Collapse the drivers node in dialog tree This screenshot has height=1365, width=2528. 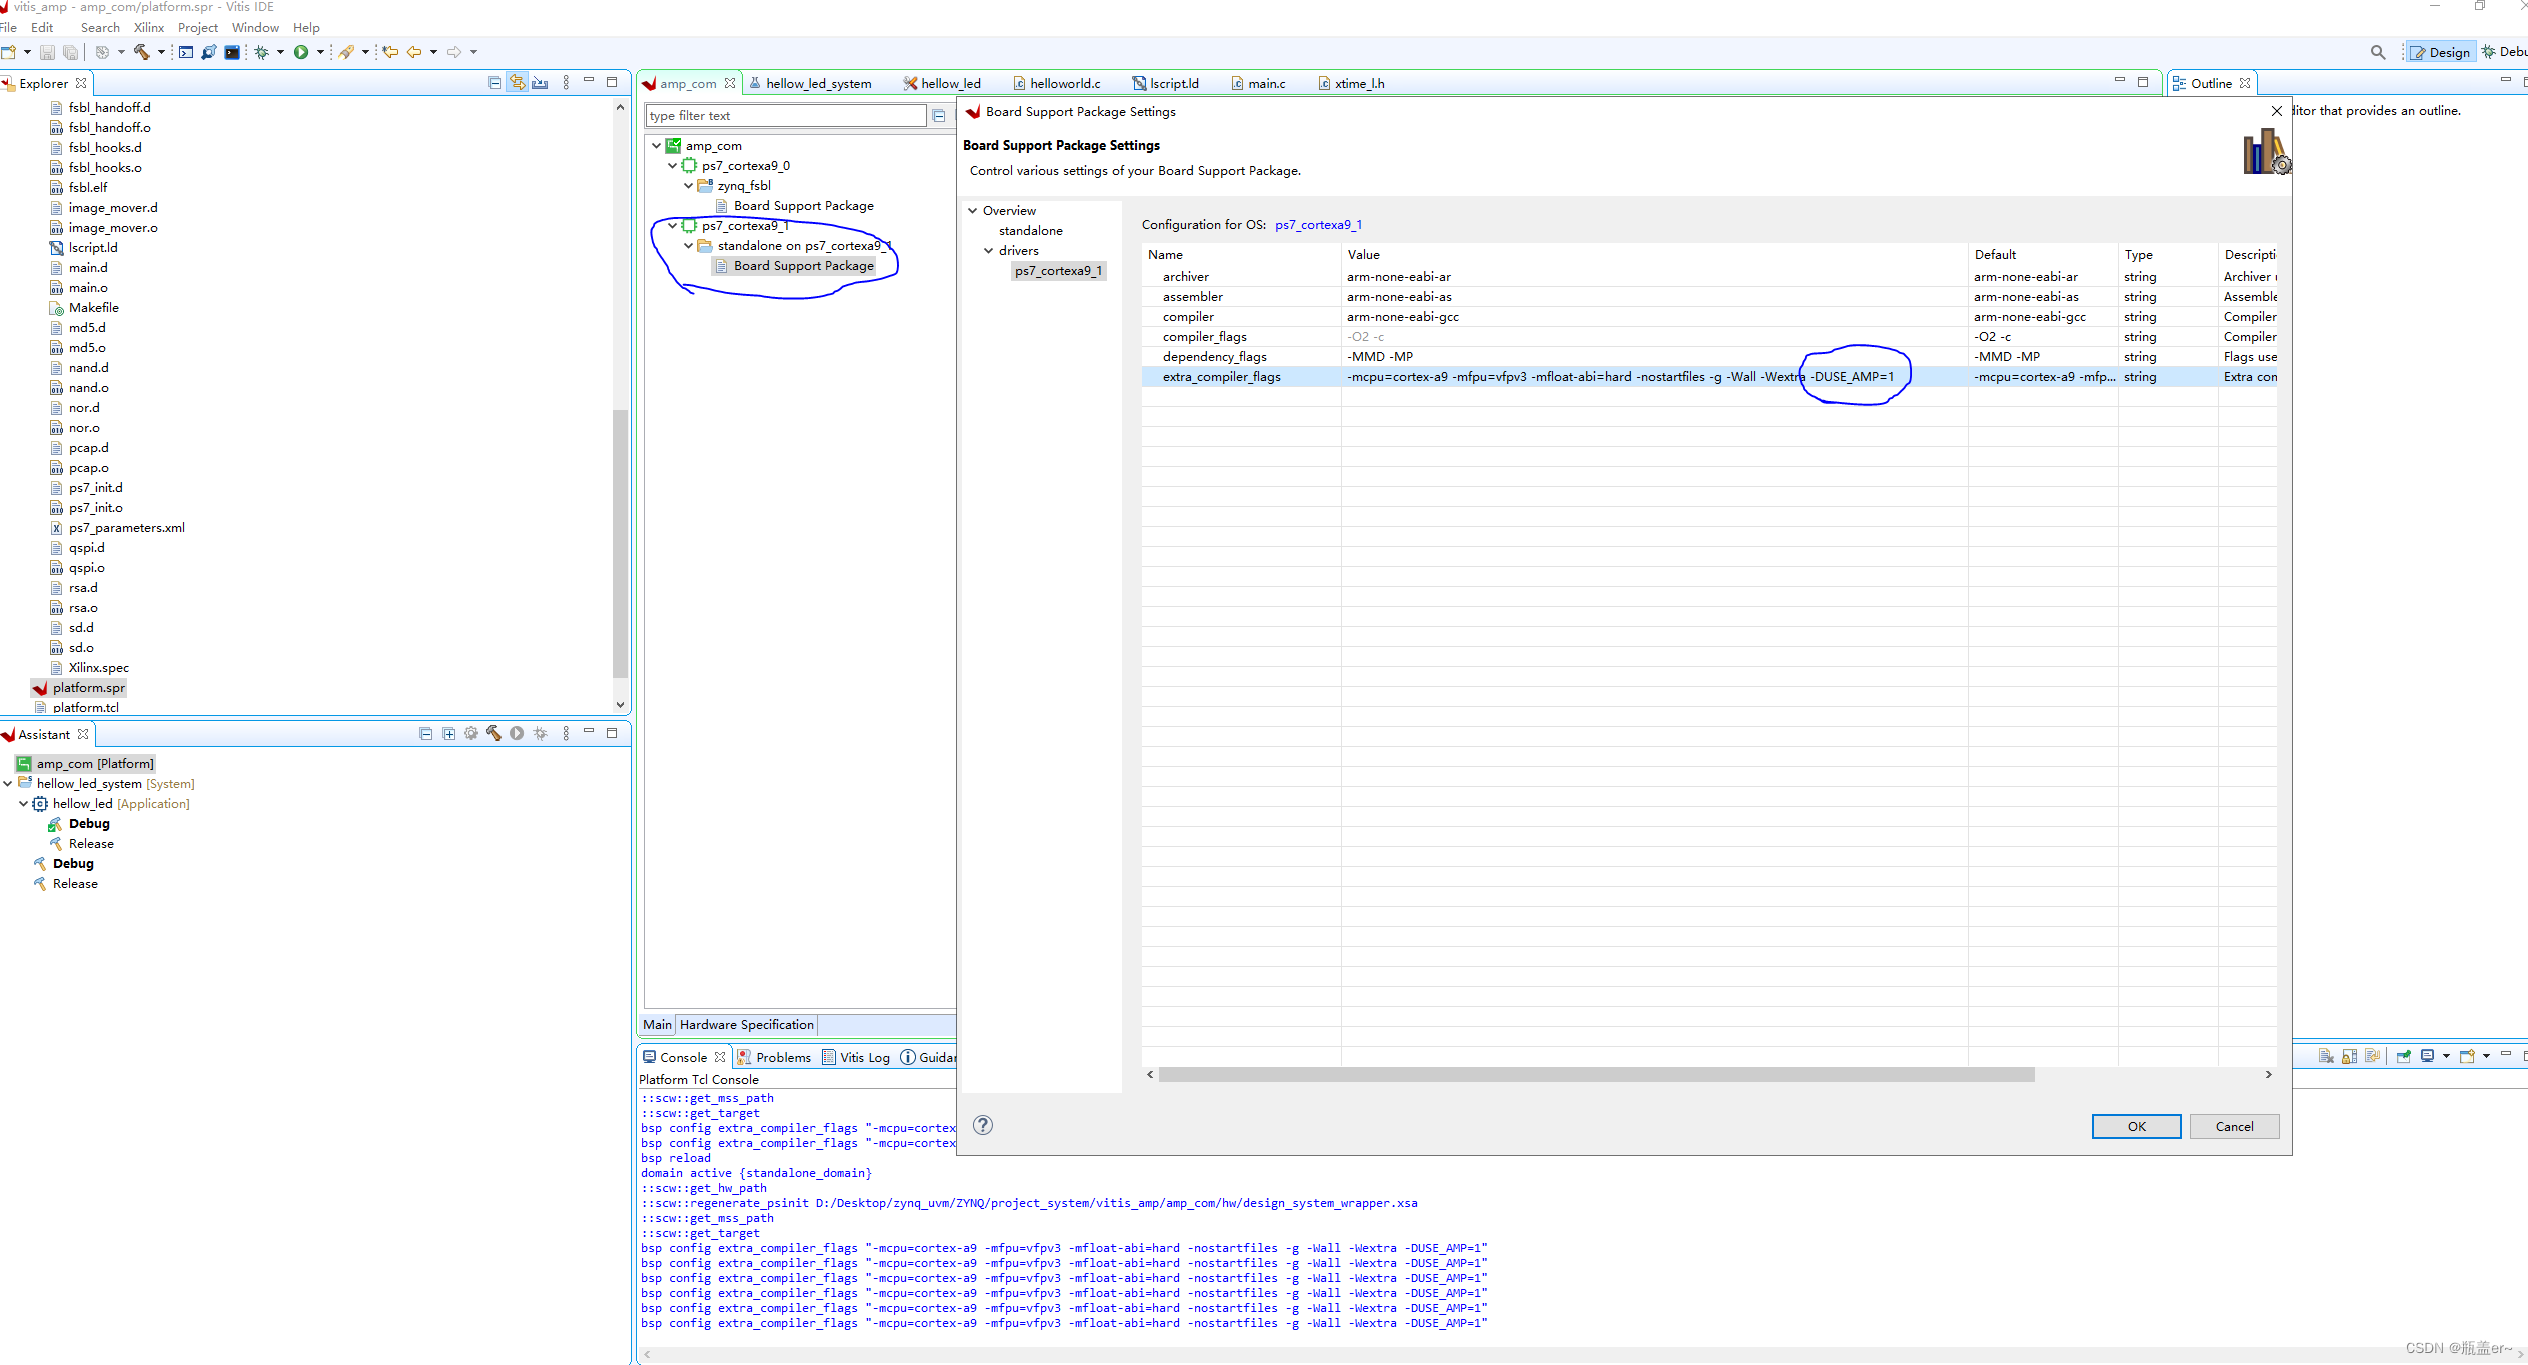tap(989, 251)
